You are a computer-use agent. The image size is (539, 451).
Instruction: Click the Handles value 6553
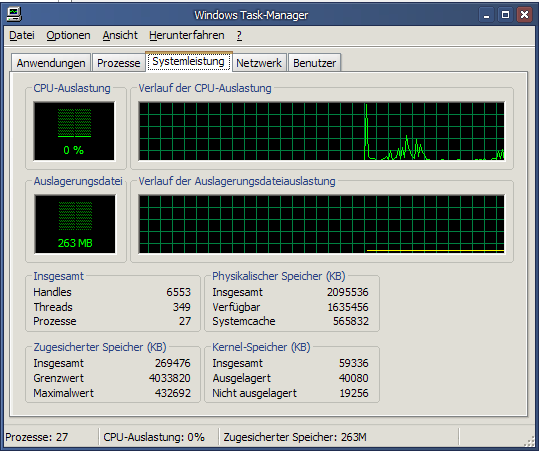point(178,292)
